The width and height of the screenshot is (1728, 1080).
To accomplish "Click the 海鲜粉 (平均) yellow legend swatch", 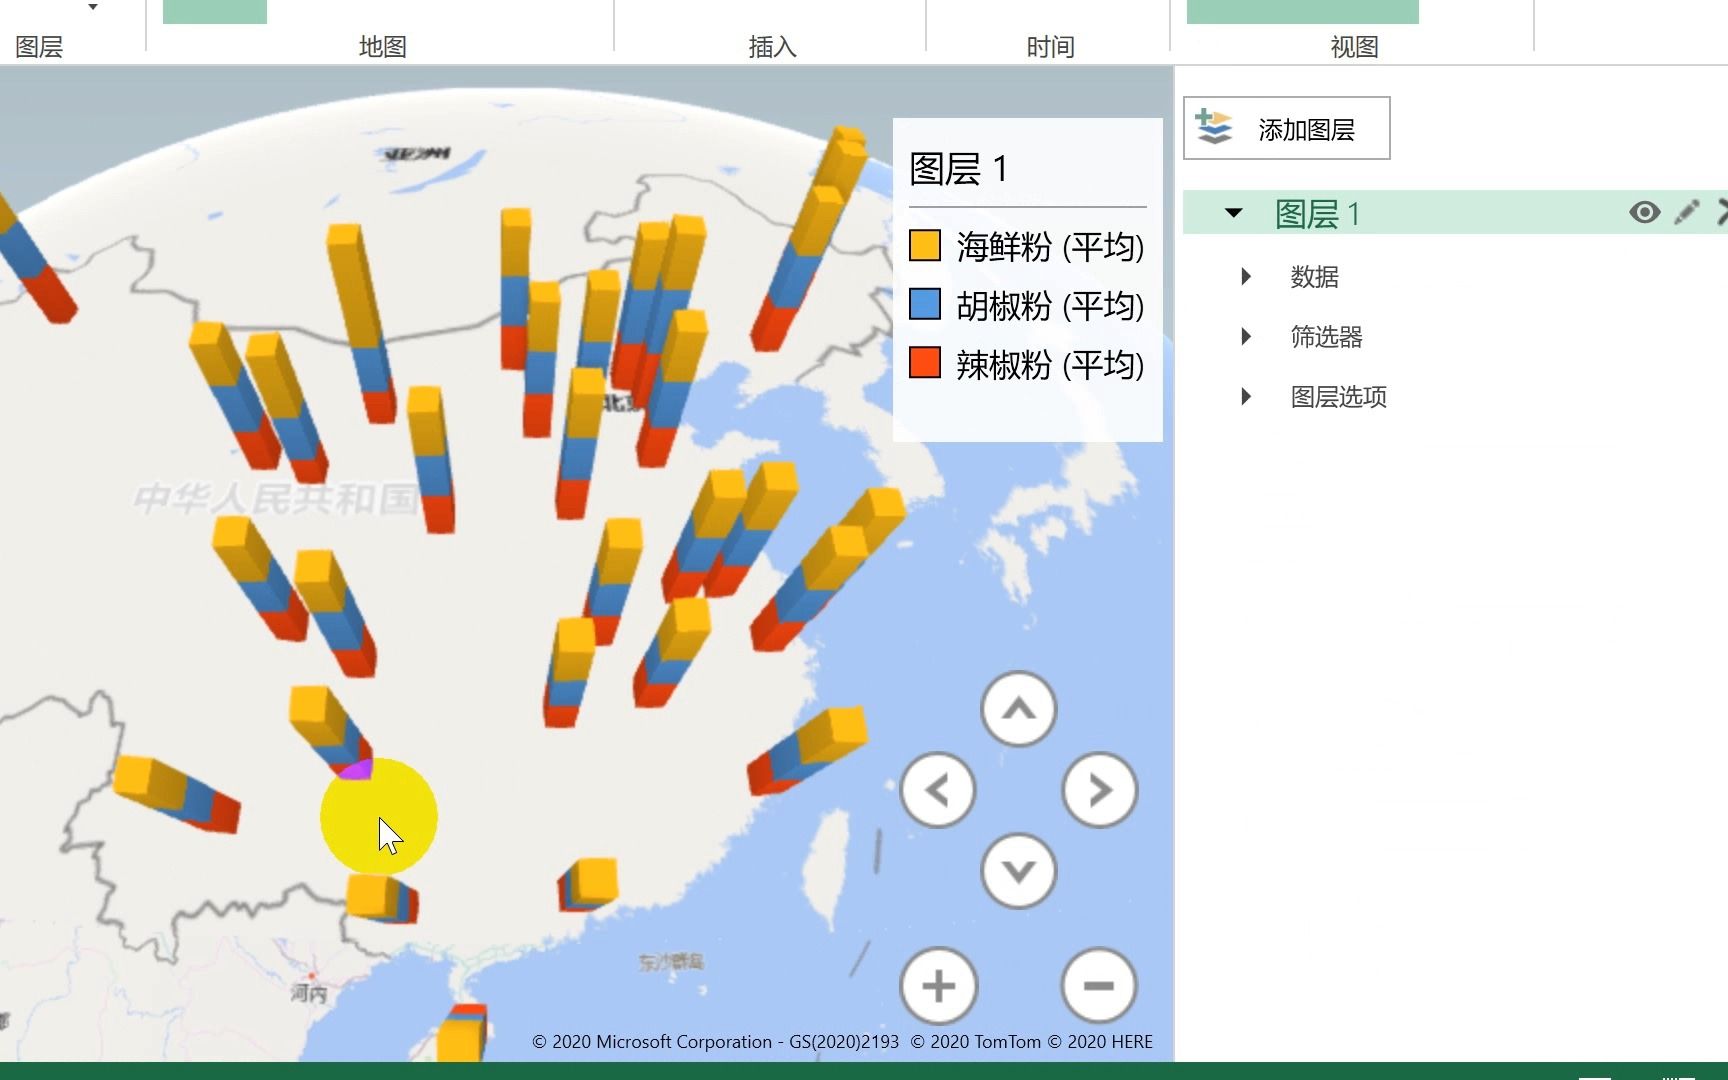I will [x=924, y=246].
